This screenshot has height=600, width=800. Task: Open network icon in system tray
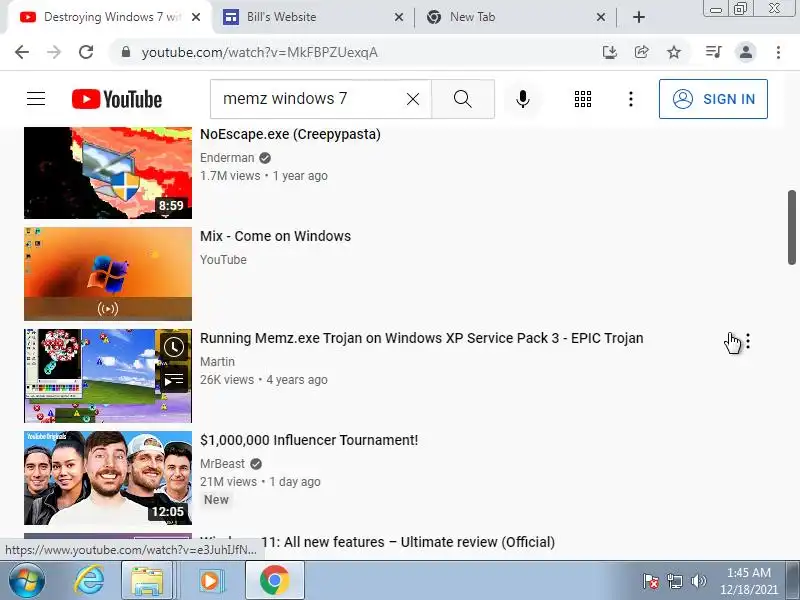click(x=674, y=581)
